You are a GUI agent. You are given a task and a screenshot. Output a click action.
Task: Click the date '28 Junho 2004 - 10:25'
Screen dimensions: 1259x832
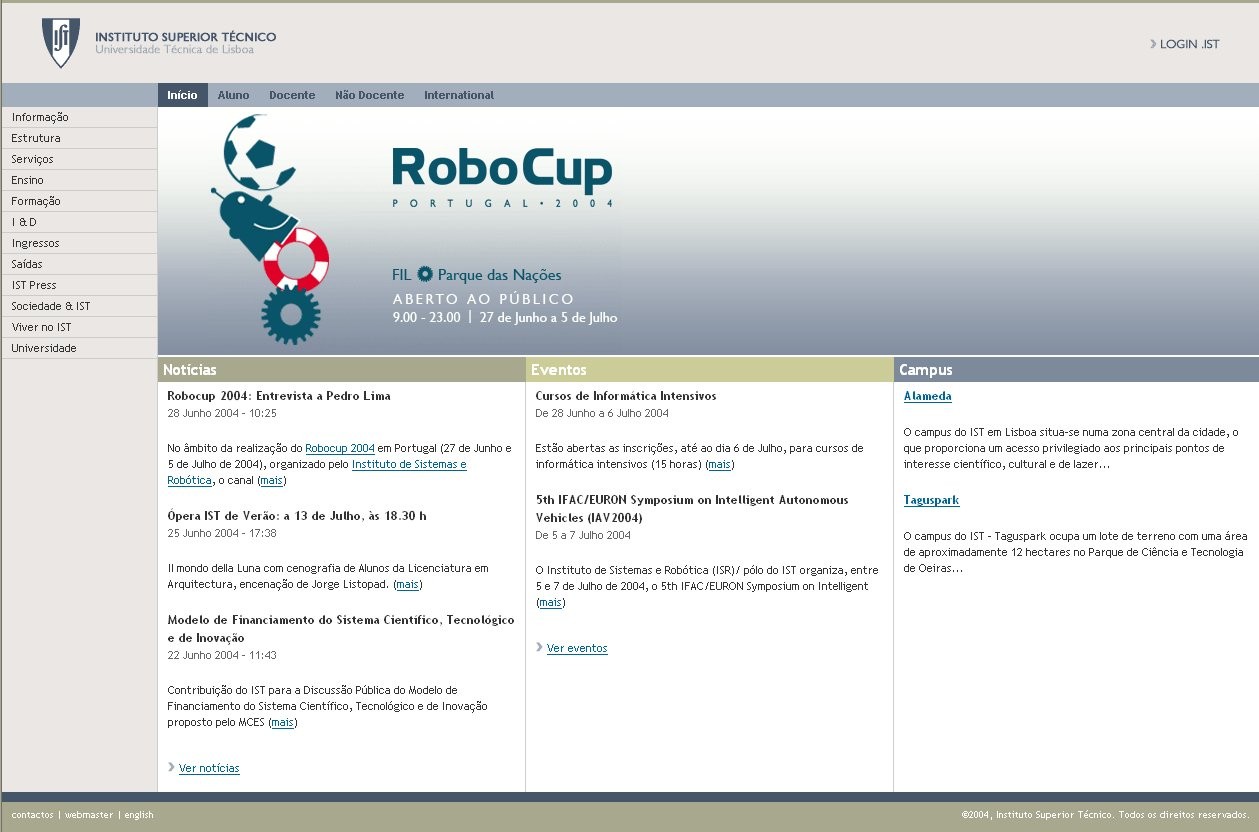click(x=222, y=413)
